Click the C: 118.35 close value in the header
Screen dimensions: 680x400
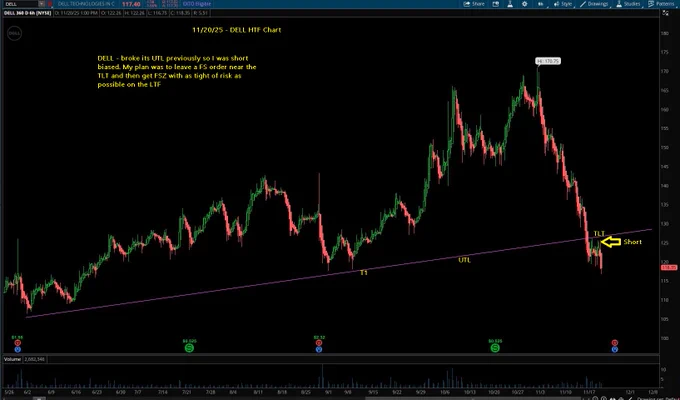coord(180,13)
